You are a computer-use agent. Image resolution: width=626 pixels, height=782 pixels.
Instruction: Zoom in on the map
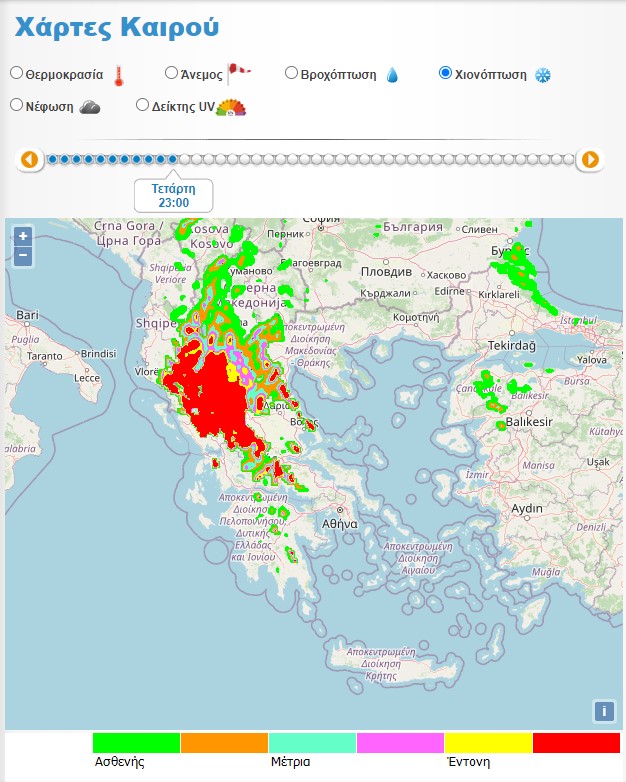click(x=23, y=236)
